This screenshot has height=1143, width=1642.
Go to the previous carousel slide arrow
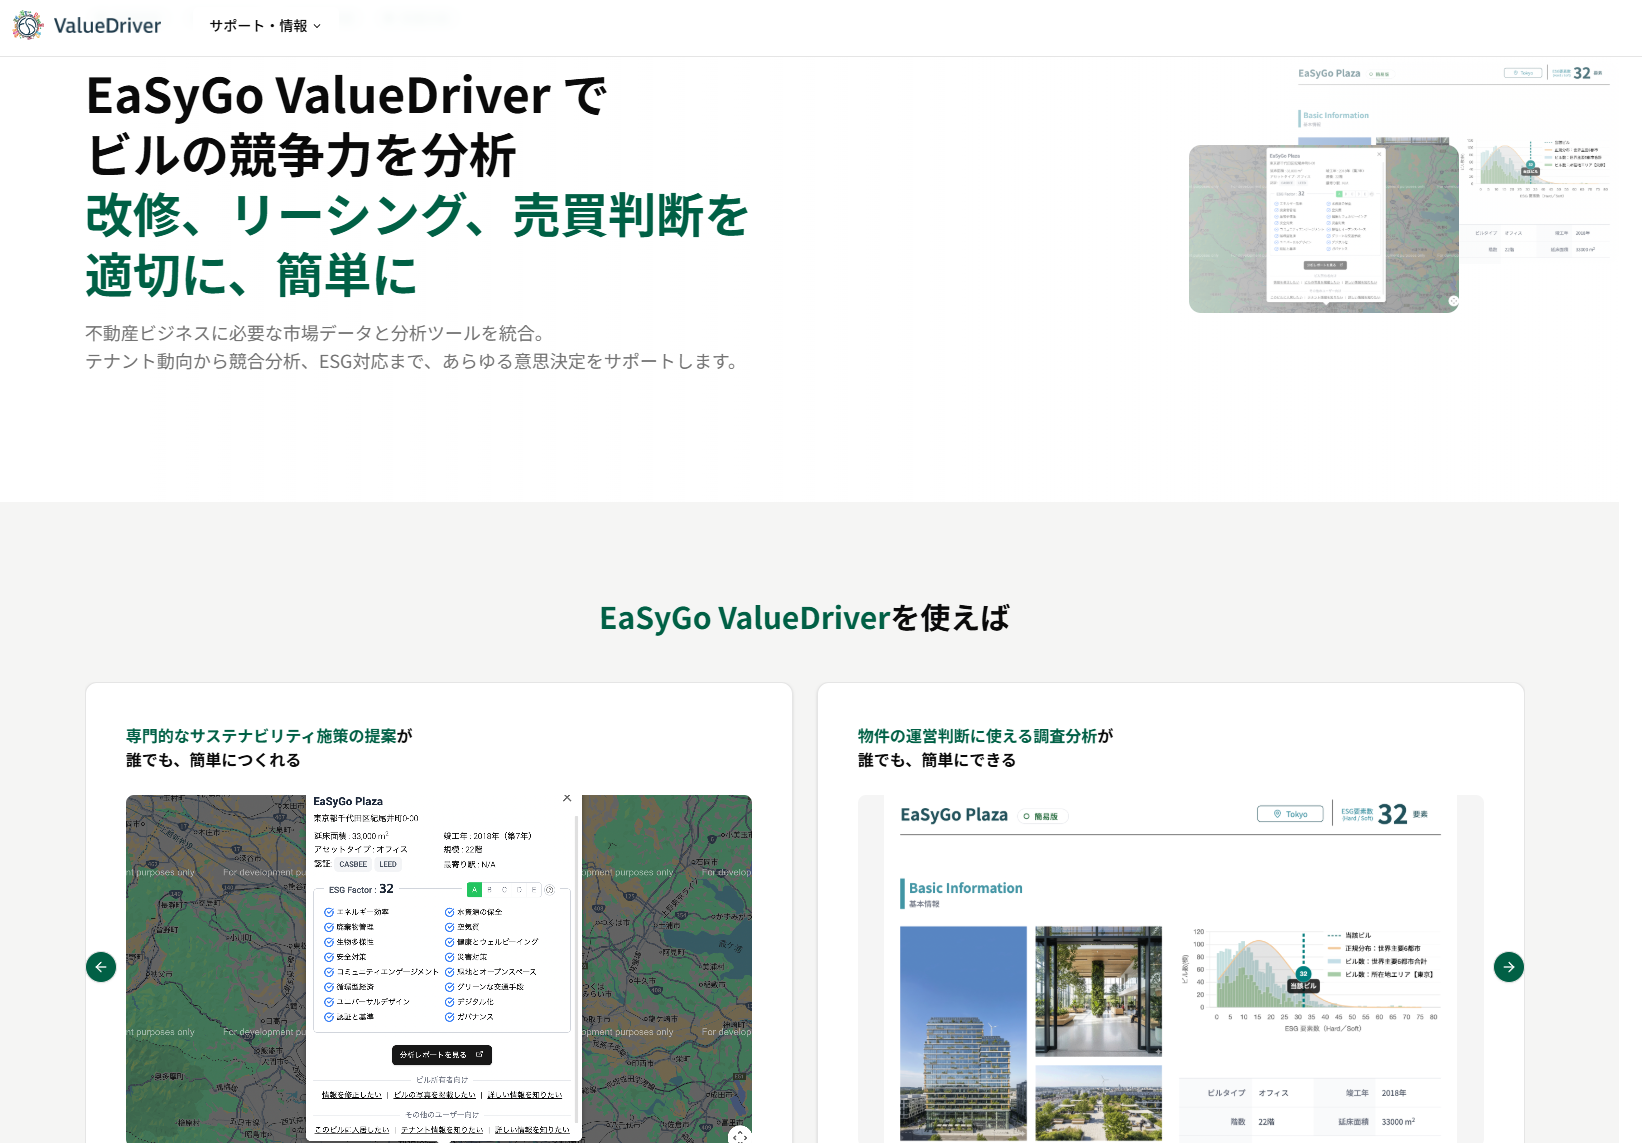[101, 967]
